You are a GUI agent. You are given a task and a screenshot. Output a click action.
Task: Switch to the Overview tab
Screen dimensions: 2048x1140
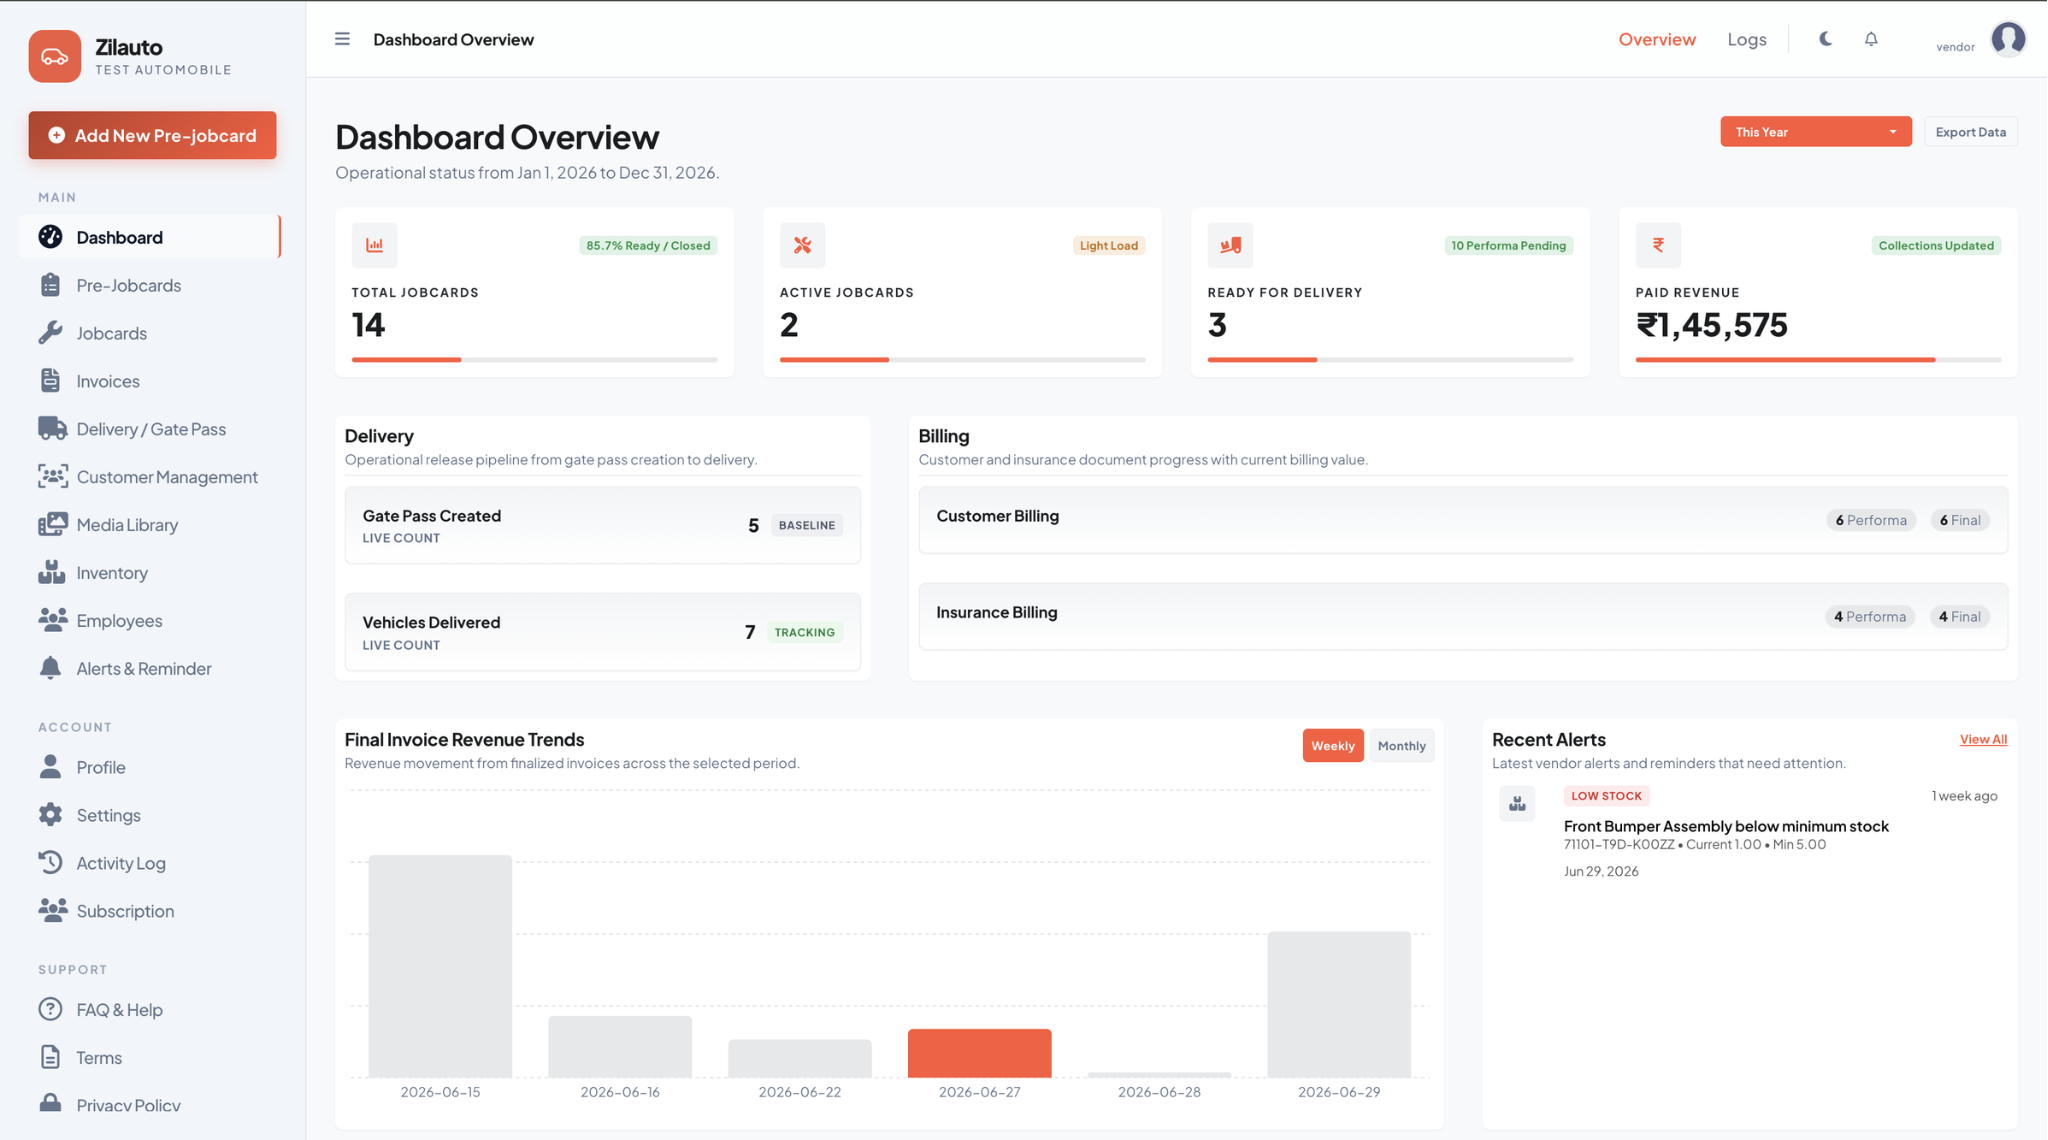pyautogui.click(x=1657, y=39)
